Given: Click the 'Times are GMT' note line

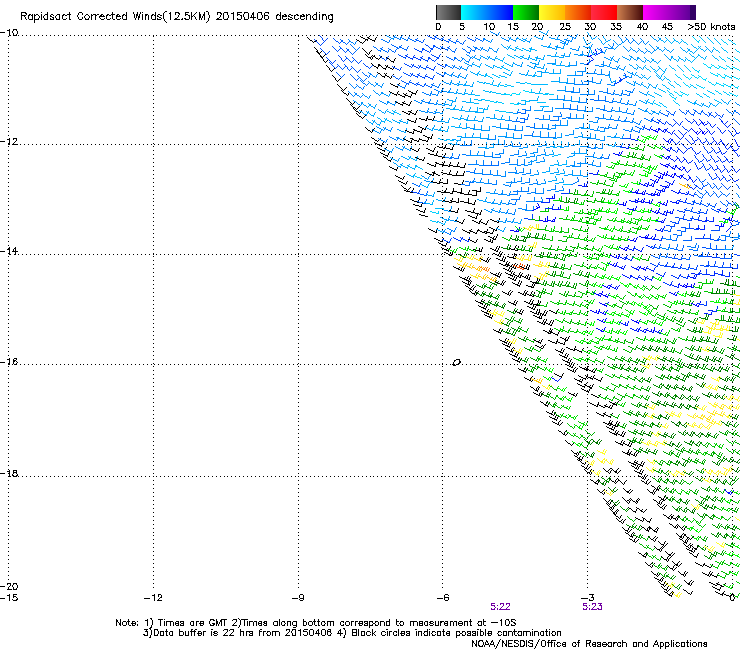Looking at the screenshot, I should pyautogui.click(x=316, y=623).
